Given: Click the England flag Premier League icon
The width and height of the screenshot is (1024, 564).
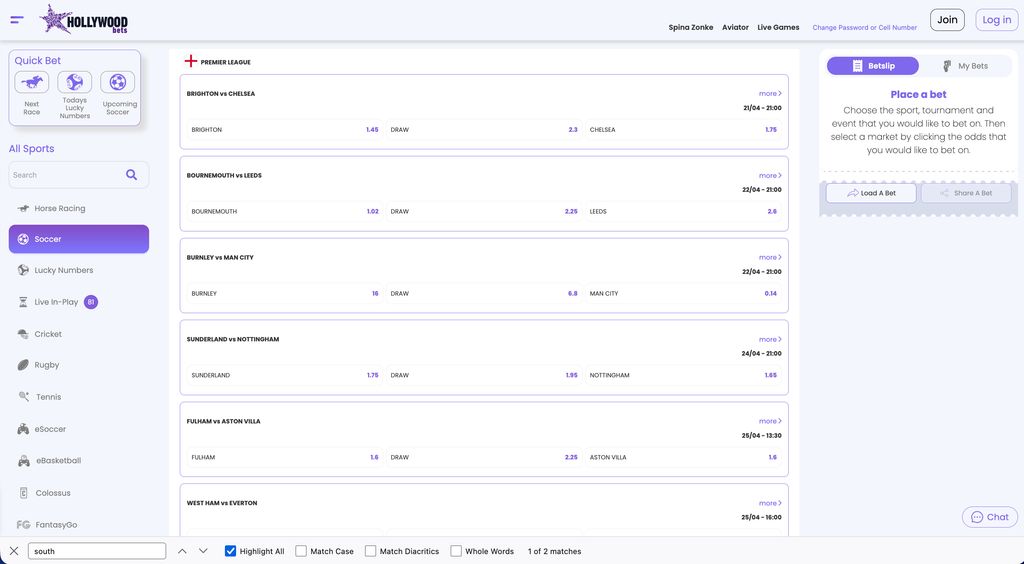Looking at the screenshot, I should [190, 61].
